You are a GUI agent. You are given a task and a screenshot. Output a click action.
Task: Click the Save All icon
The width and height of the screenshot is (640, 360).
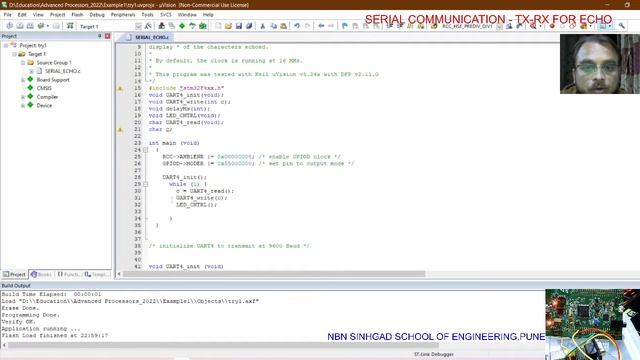click(x=249, y=26)
